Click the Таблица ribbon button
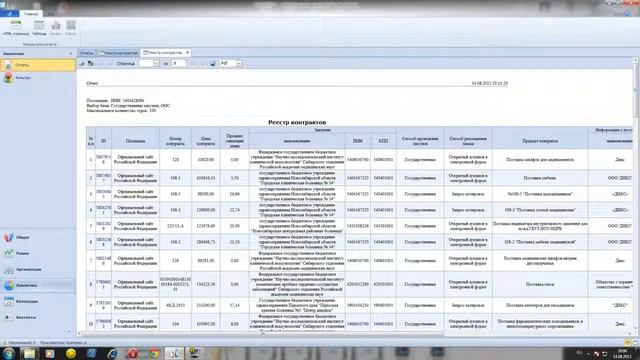Screen dimensions: 640x360 pyautogui.click(x=39, y=28)
